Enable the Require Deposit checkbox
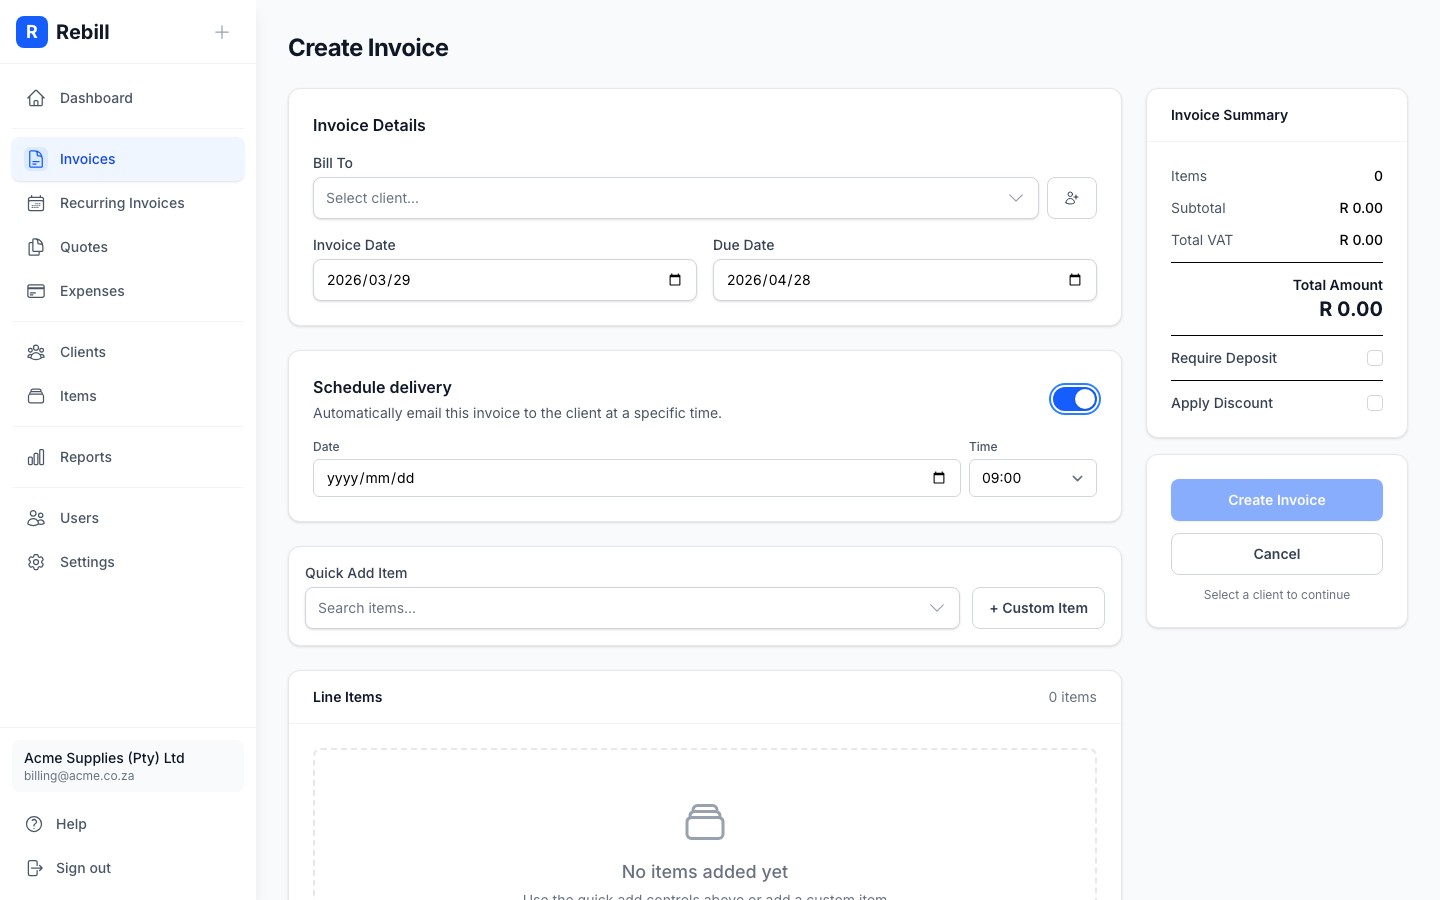This screenshot has width=1440, height=900. pos(1375,358)
